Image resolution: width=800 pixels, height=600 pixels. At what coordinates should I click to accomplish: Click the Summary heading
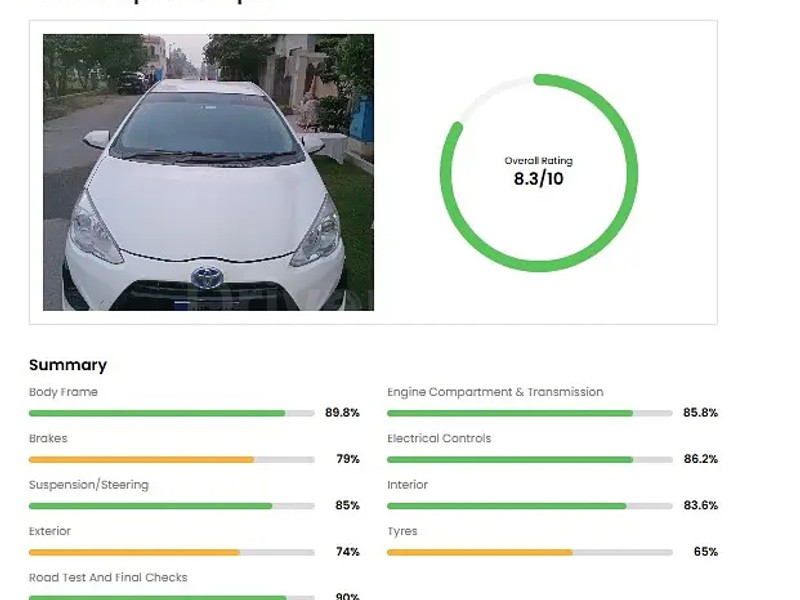68,365
